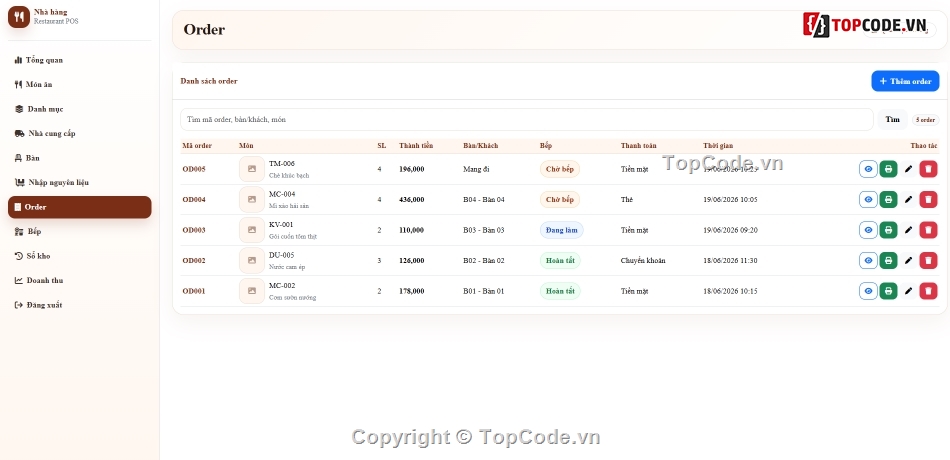Delete order OD004
Viewport: 950px width, 460px height.
(928, 199)
